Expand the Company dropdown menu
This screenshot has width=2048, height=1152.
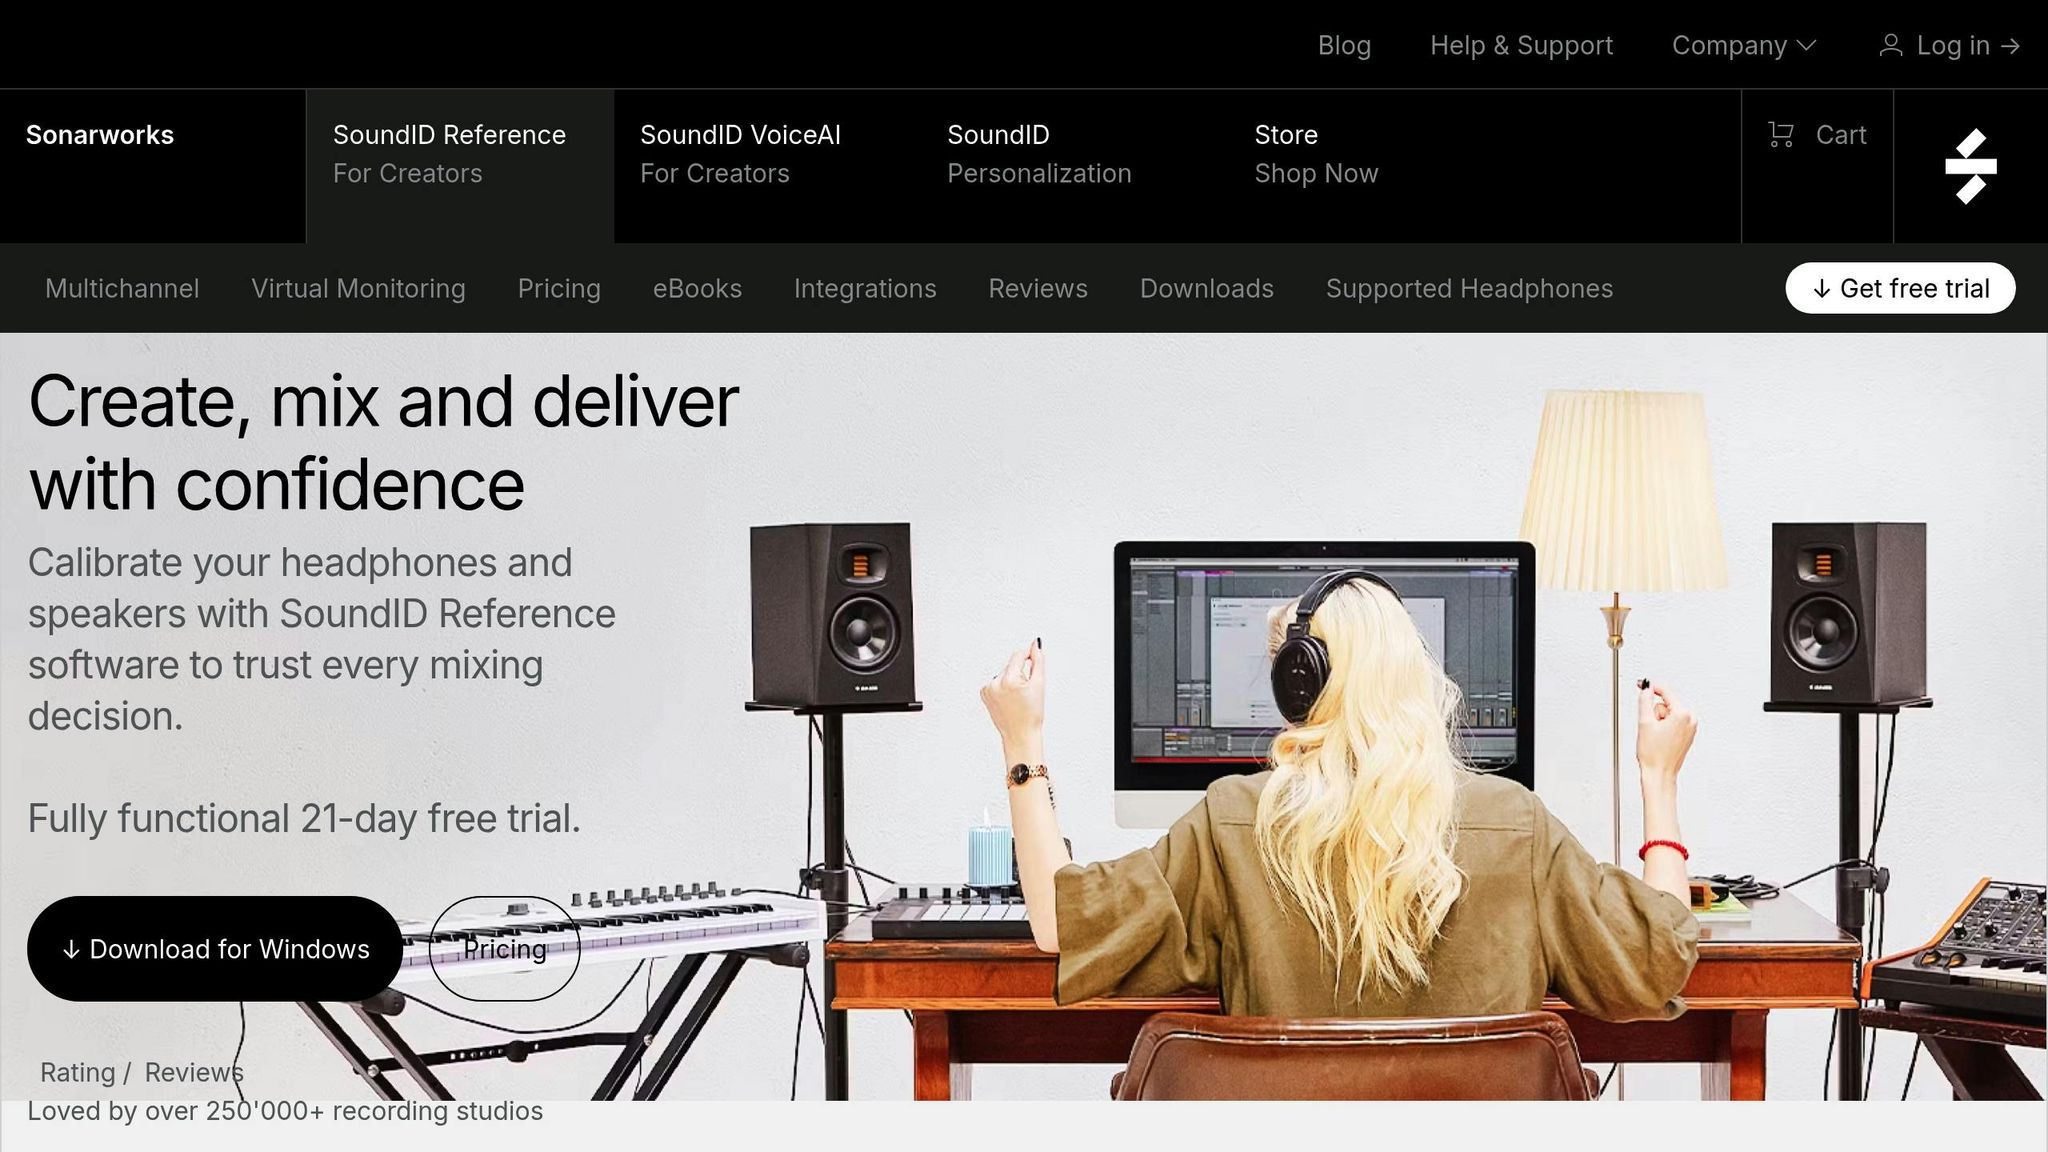[1744, 45]
